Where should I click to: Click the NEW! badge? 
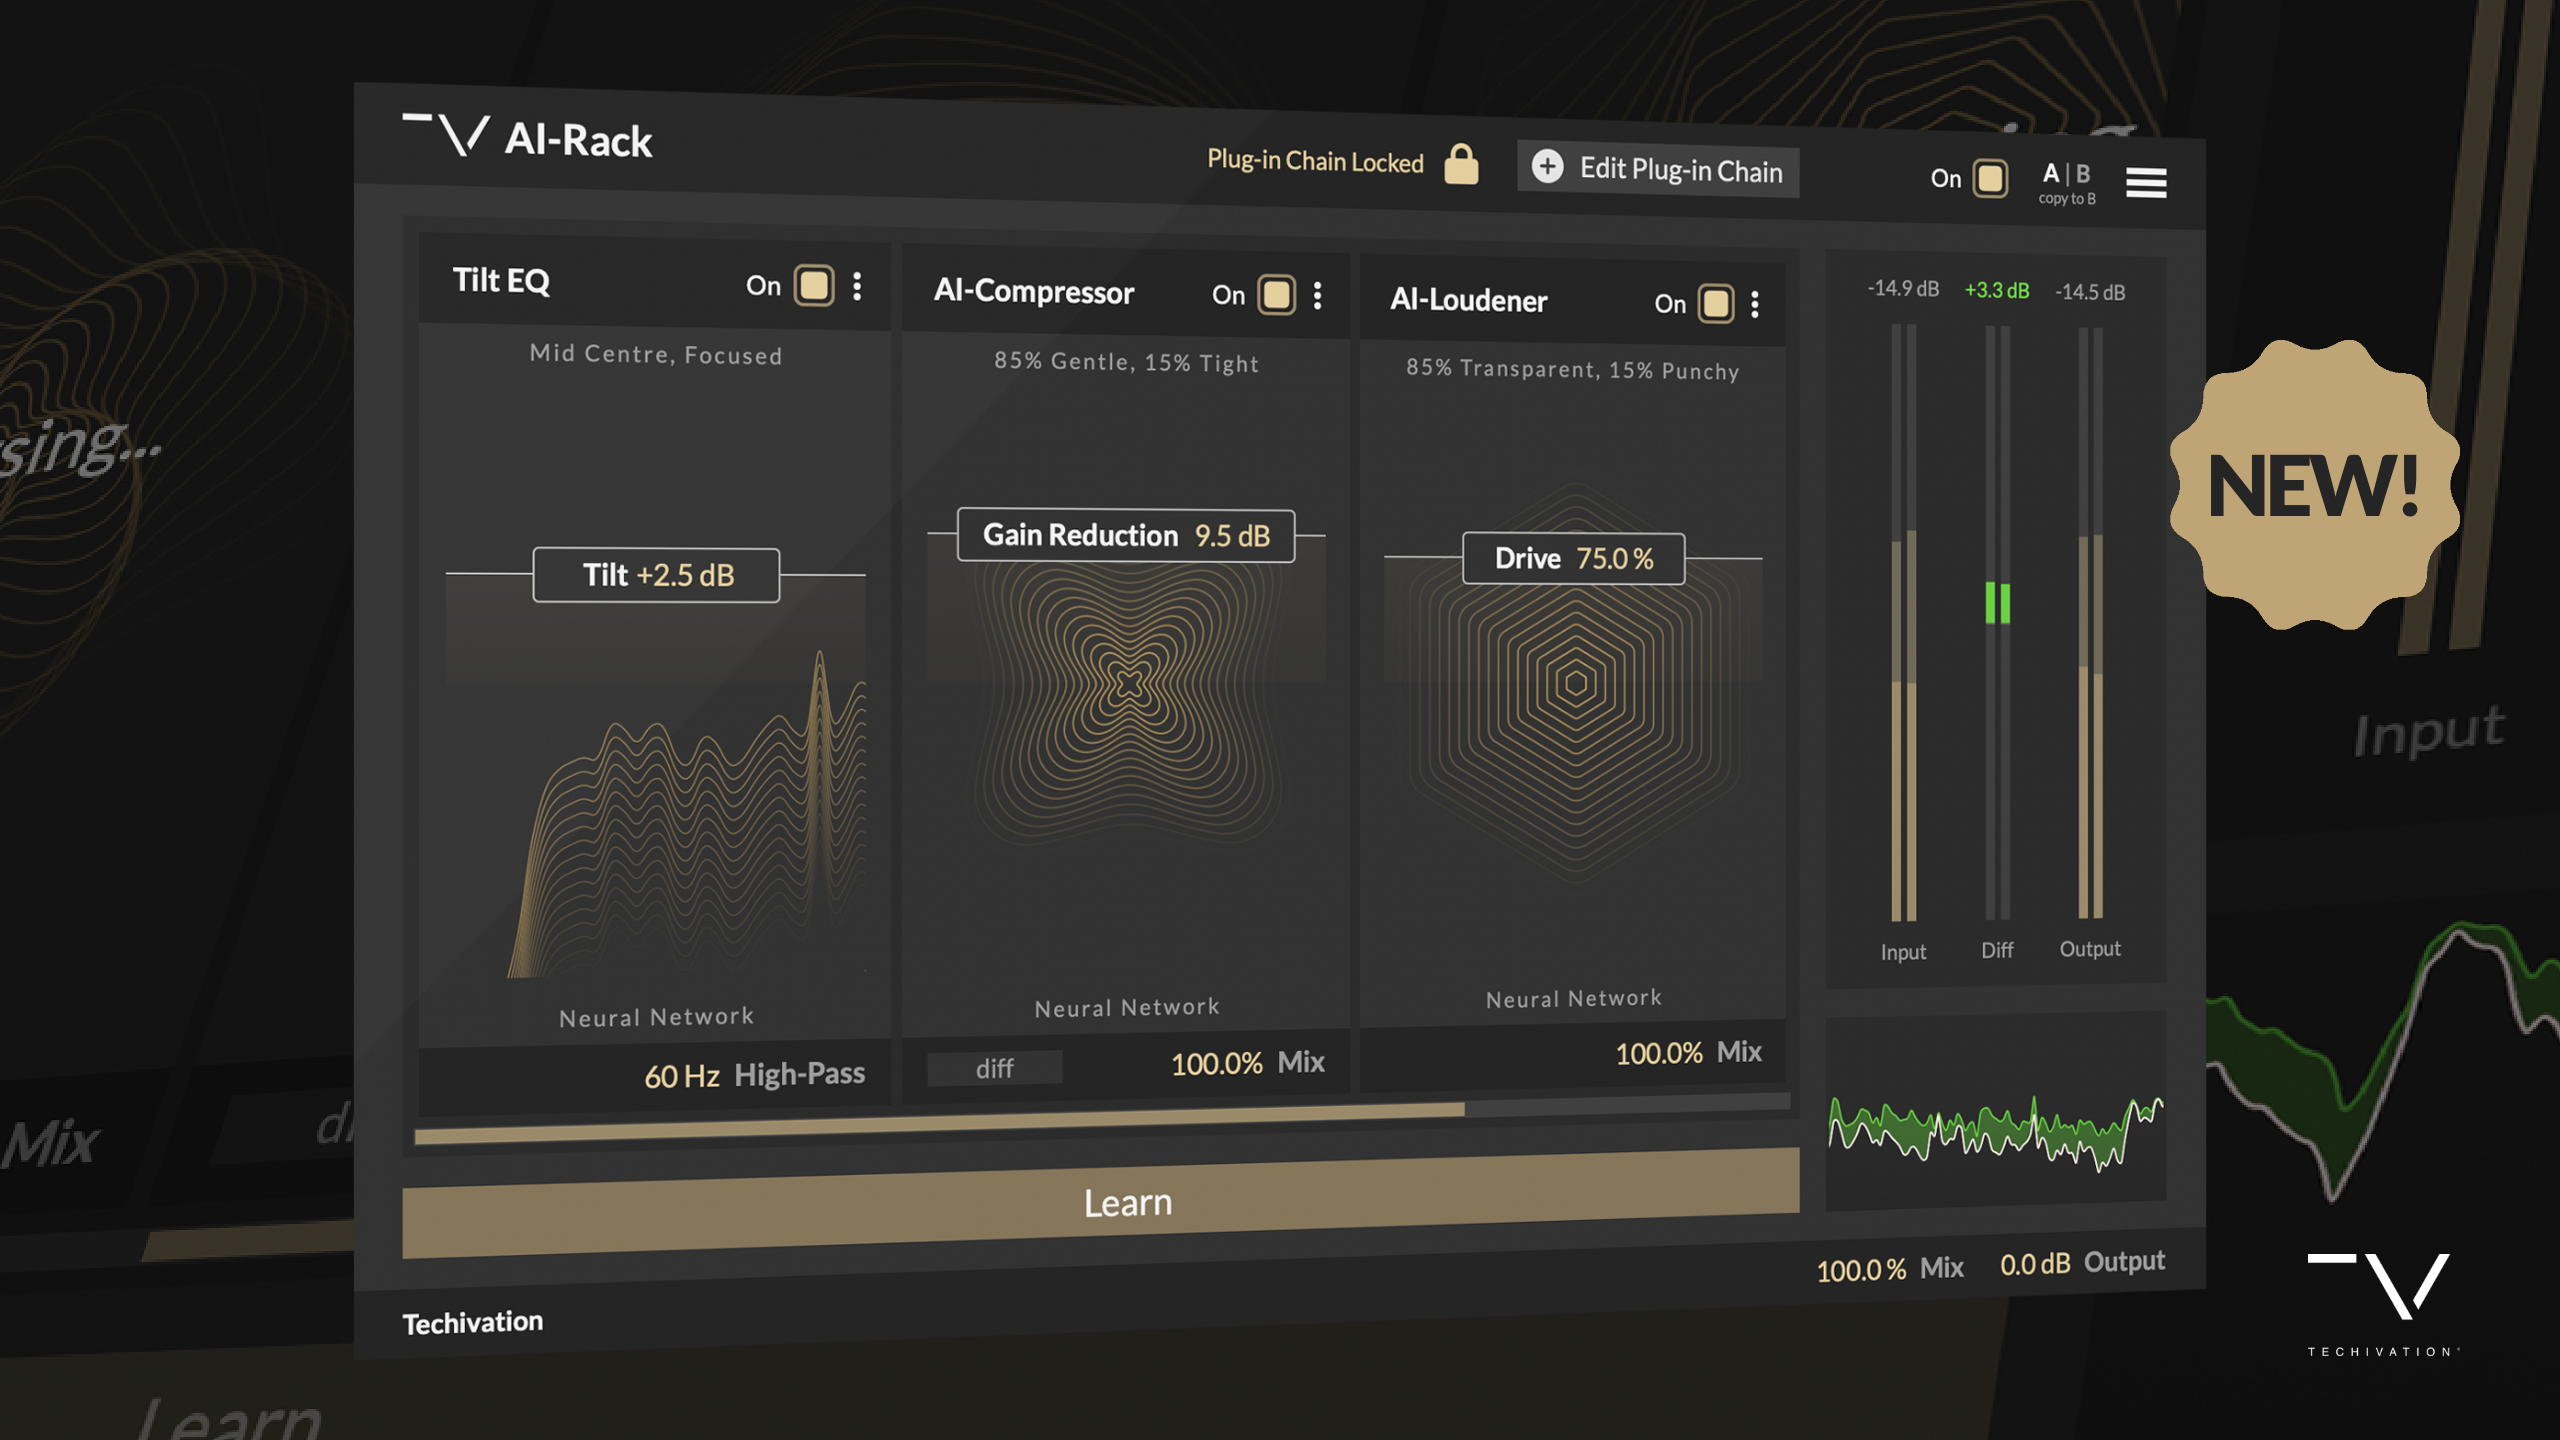(2314, 485)
